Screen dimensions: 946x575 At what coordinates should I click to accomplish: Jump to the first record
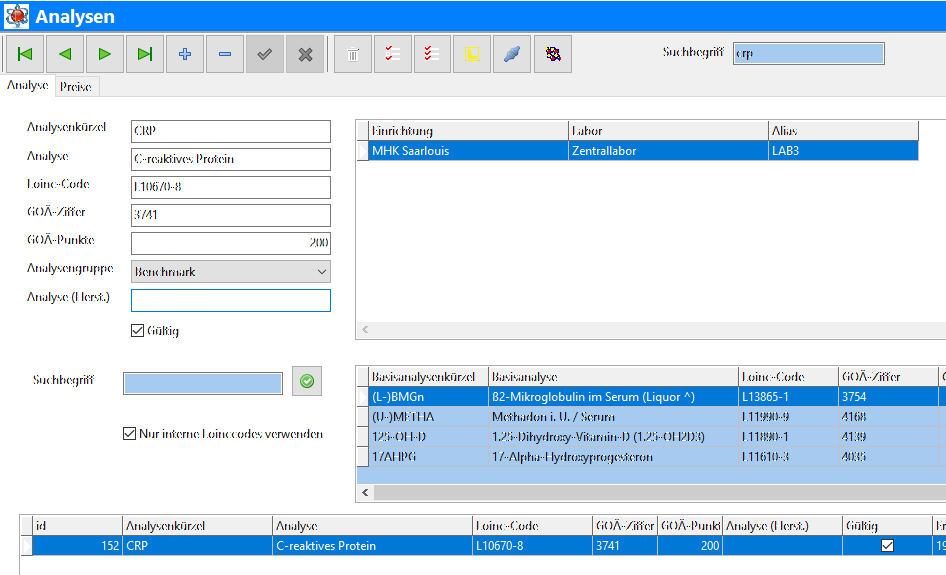pyautogui.click(x=25, y=54)
